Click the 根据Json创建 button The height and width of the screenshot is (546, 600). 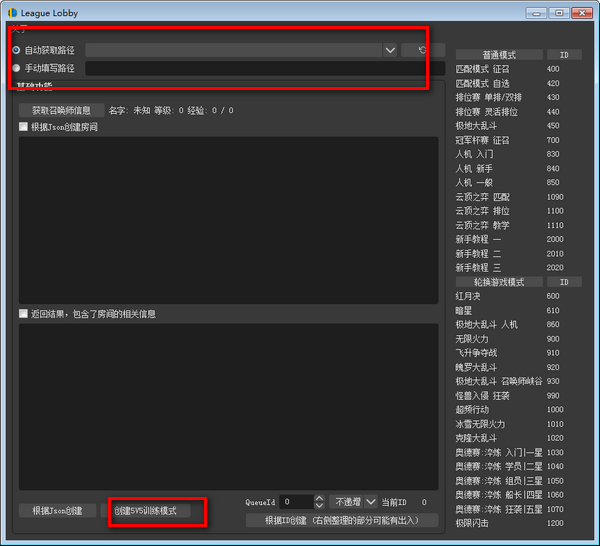click(57, 510)
